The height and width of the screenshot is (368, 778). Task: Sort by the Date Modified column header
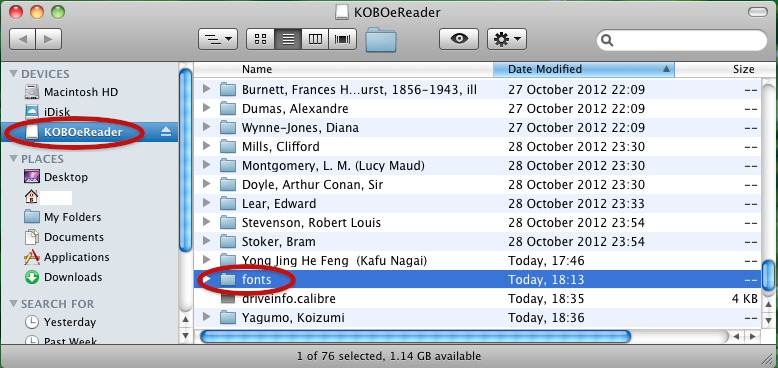(584, 69)
